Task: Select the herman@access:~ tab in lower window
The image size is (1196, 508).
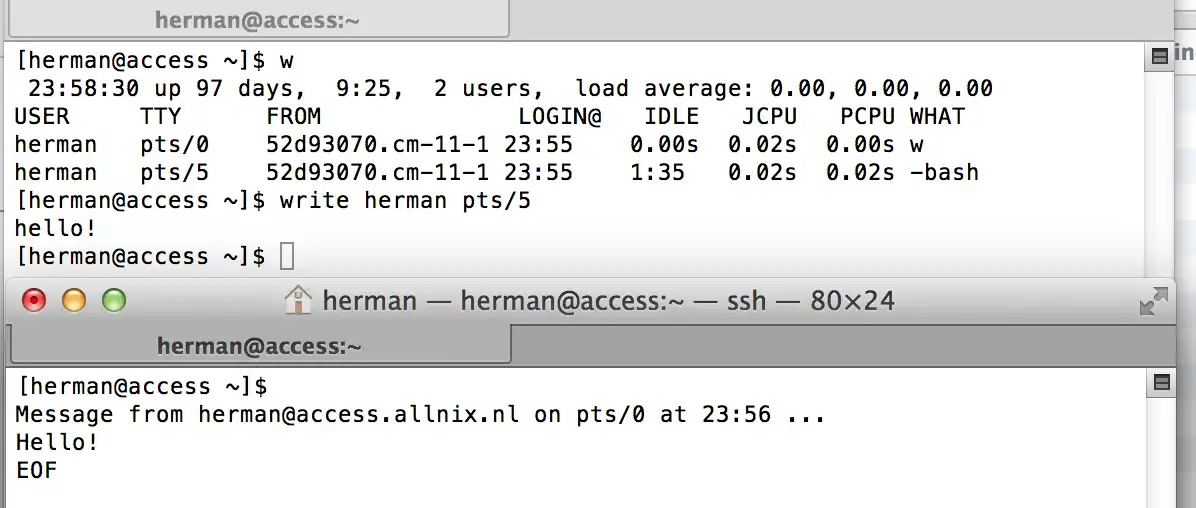Action: [x=259, y=346]
